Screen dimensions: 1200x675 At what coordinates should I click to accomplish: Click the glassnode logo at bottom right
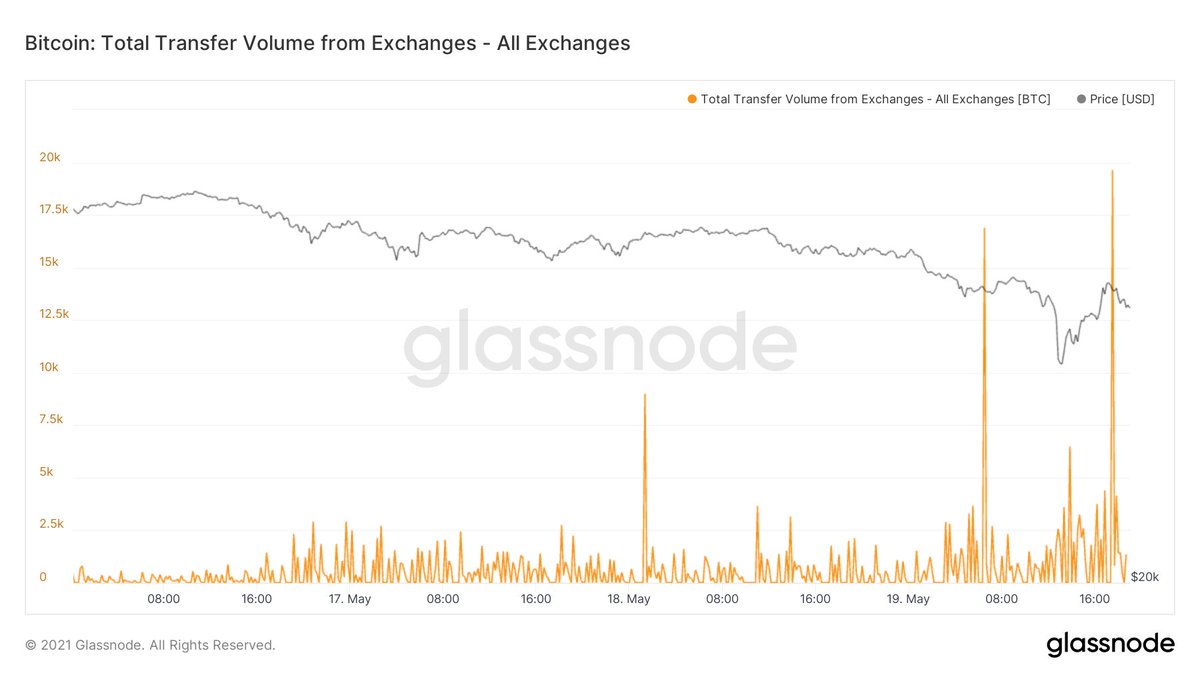pos(1111,645)
